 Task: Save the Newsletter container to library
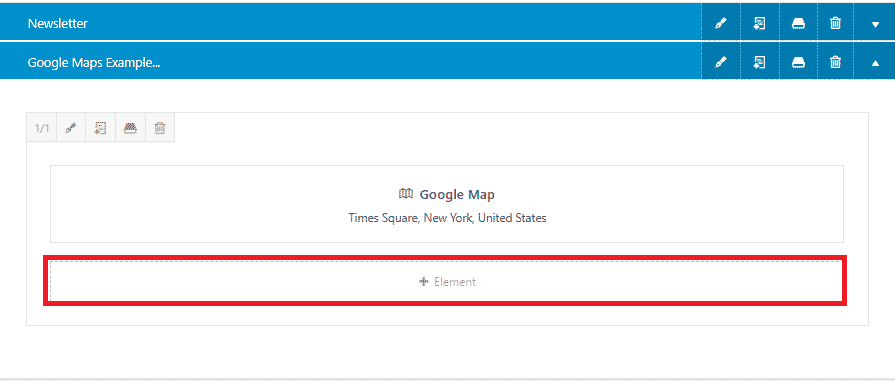click(x=798, y=23)
